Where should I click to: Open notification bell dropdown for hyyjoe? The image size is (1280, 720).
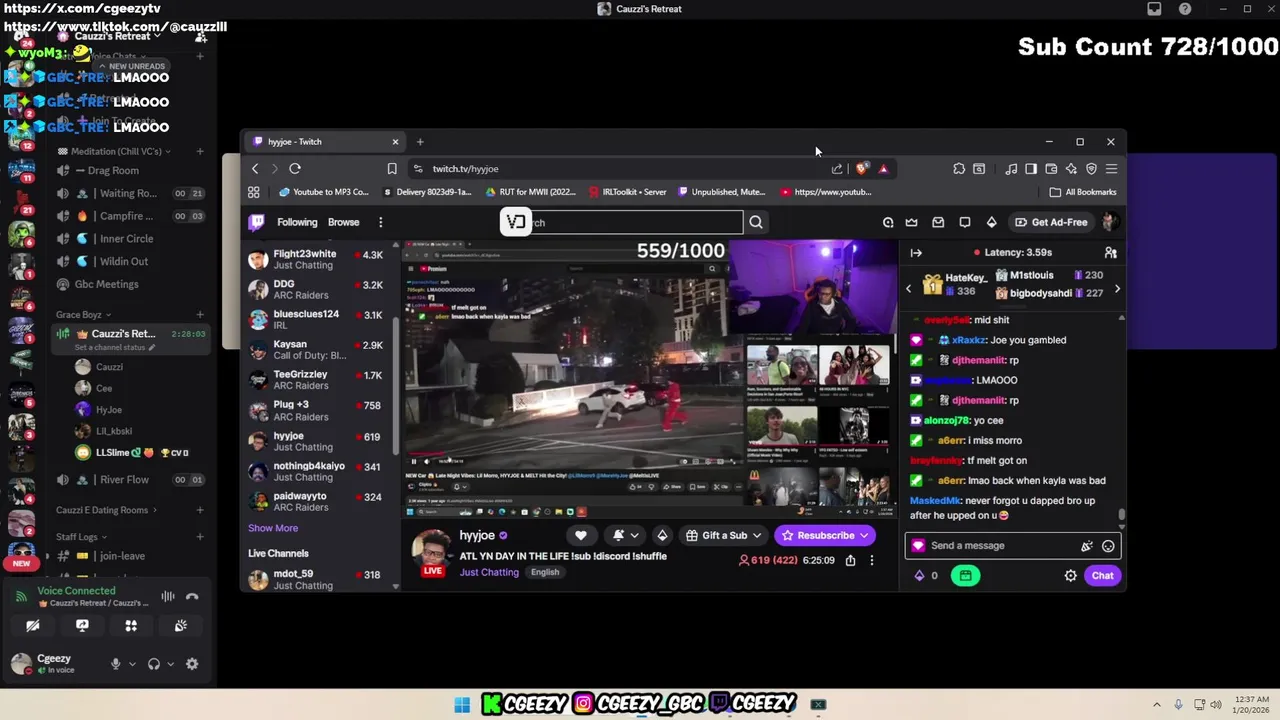pyautogui.click(x=625, y=535)
